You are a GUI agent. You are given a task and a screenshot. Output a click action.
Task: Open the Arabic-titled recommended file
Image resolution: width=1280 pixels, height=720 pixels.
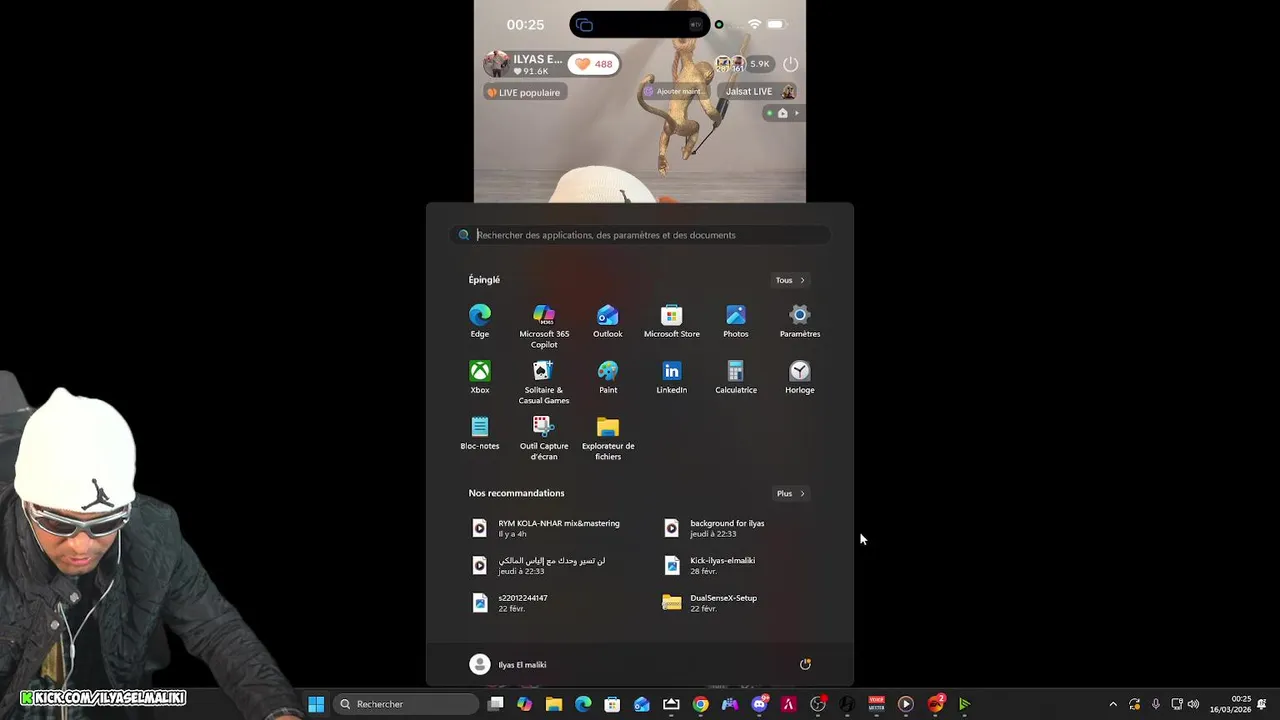click(x=540, y=565)
